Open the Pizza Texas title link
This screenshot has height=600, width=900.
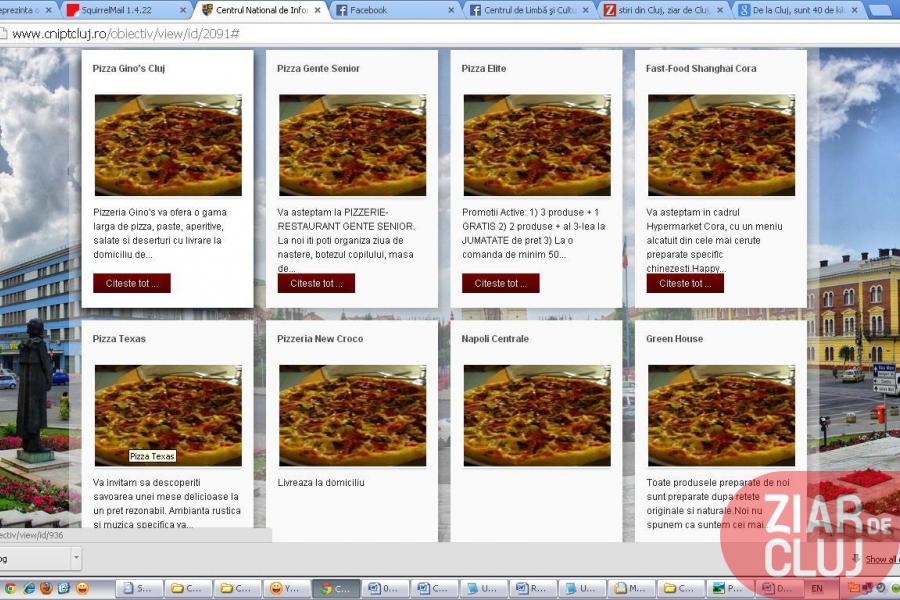click(119, 339)
